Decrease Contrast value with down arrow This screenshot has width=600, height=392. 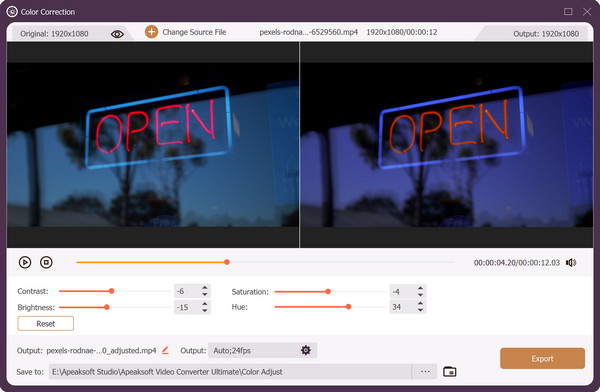(205, 294)
